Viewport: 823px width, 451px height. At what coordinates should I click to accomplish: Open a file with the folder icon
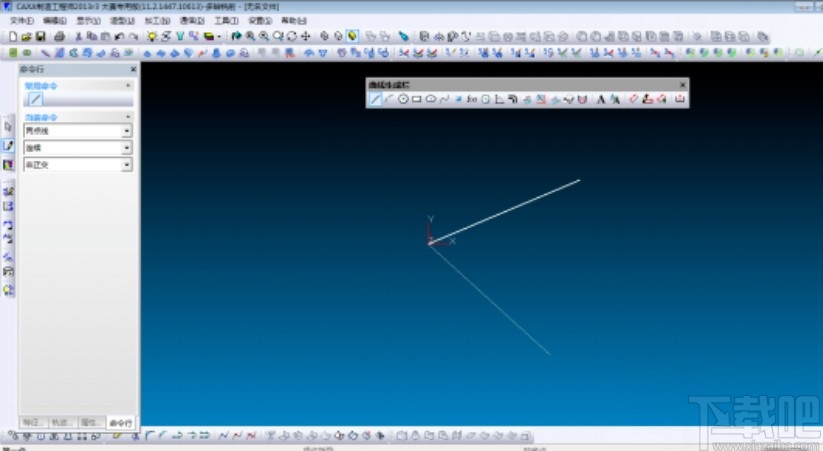[x=27, y=36]
